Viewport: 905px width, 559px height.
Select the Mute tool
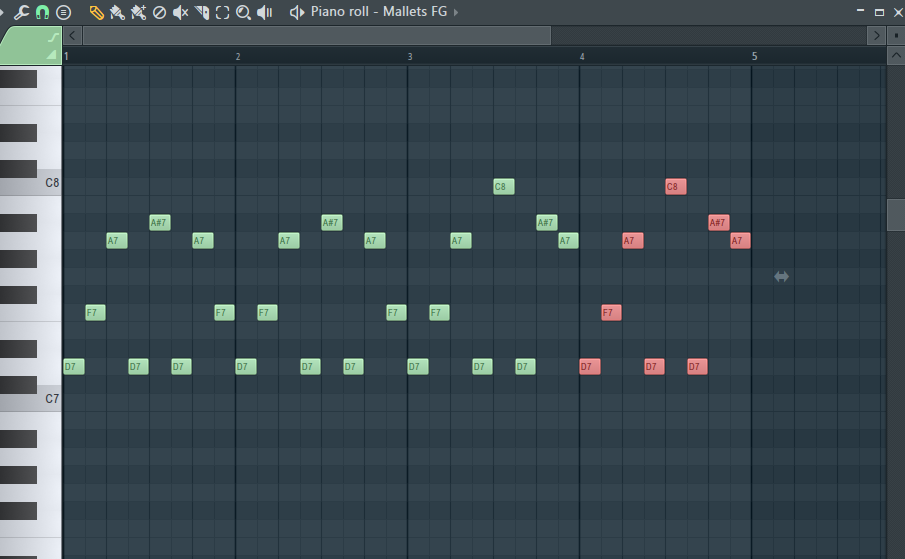[181, 12]
